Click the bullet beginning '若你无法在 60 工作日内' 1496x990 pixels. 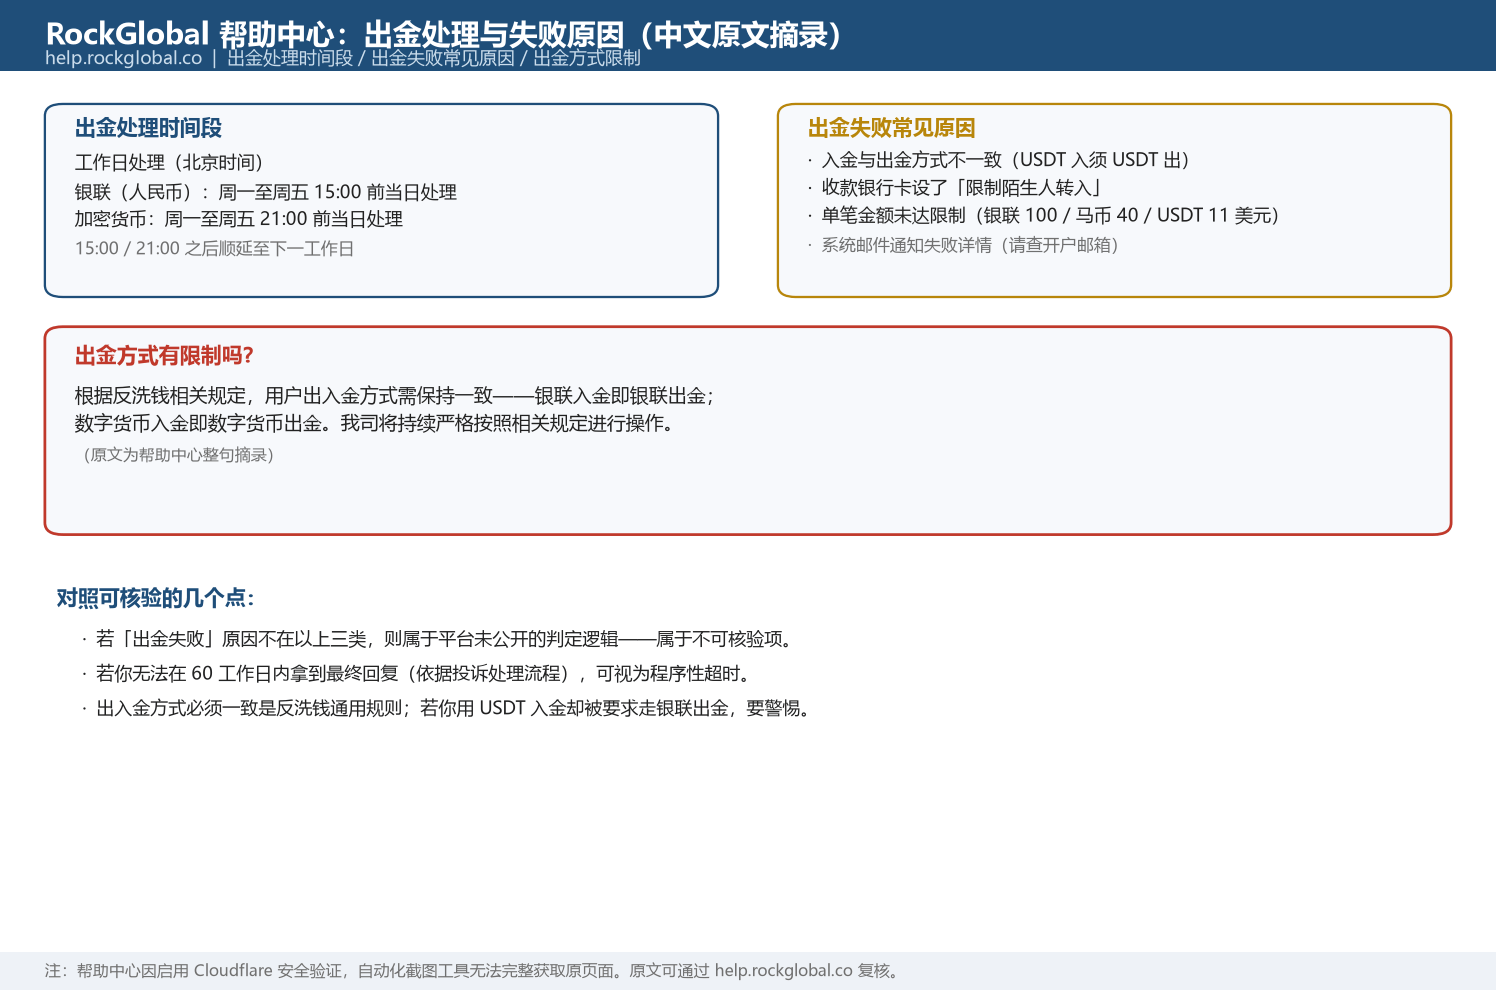coord(419,673)
